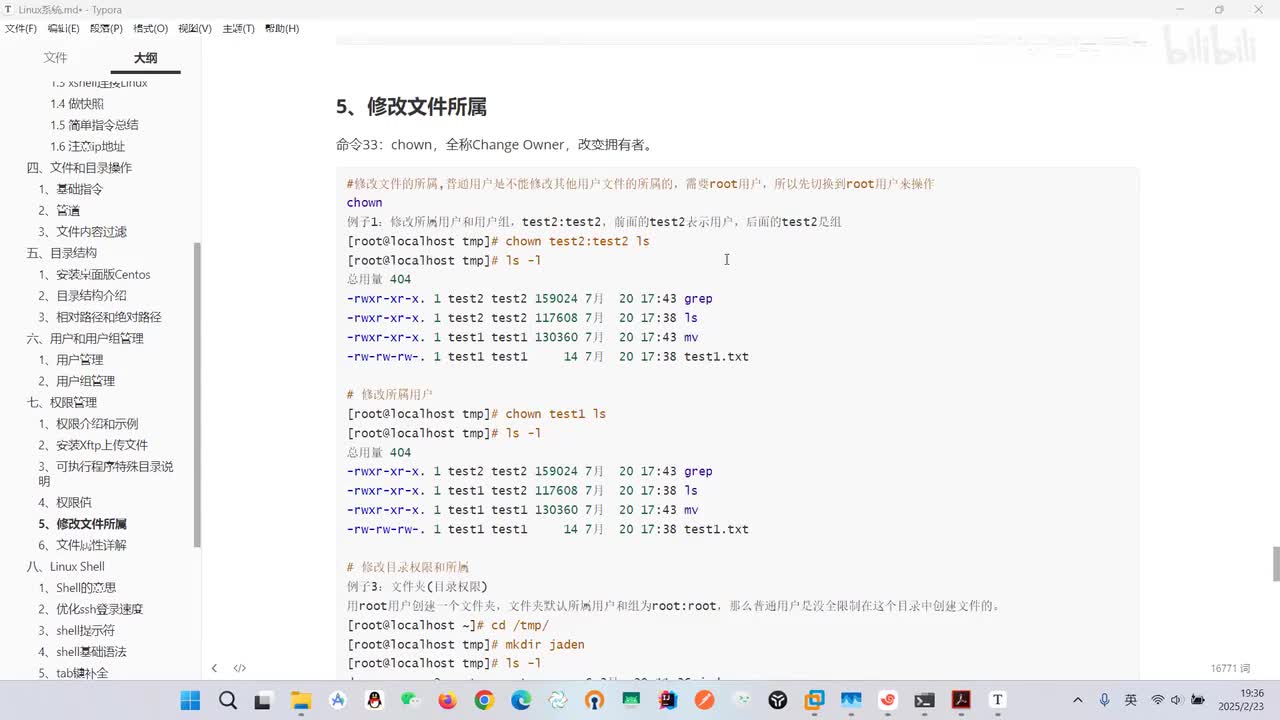Open the black terminal icon on taskbar

[x=924, y=700]
